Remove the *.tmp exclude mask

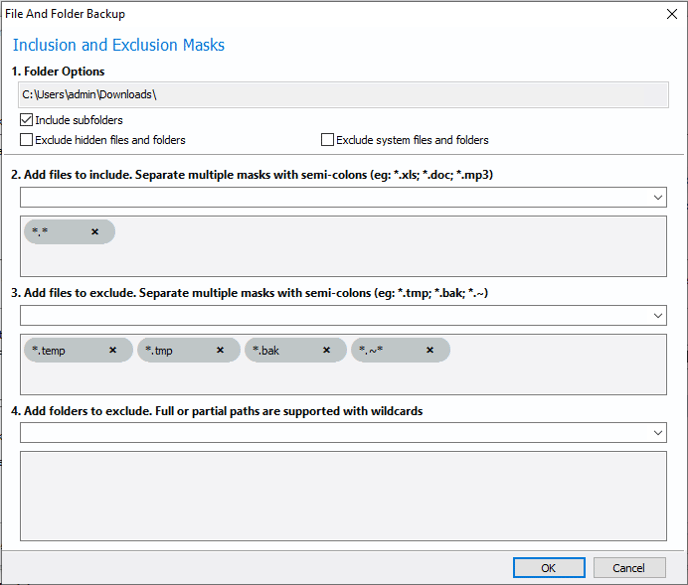pos(220,350)
